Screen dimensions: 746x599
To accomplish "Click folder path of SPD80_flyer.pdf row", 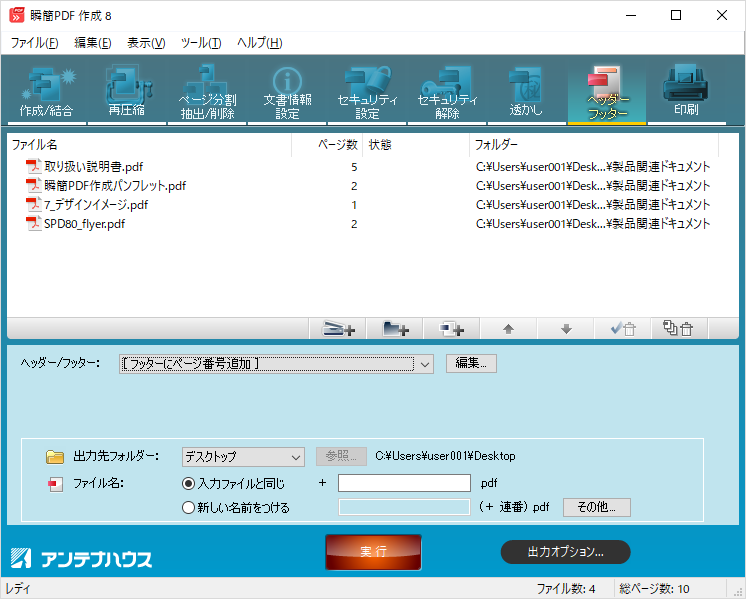I will (x=593, y=224).
